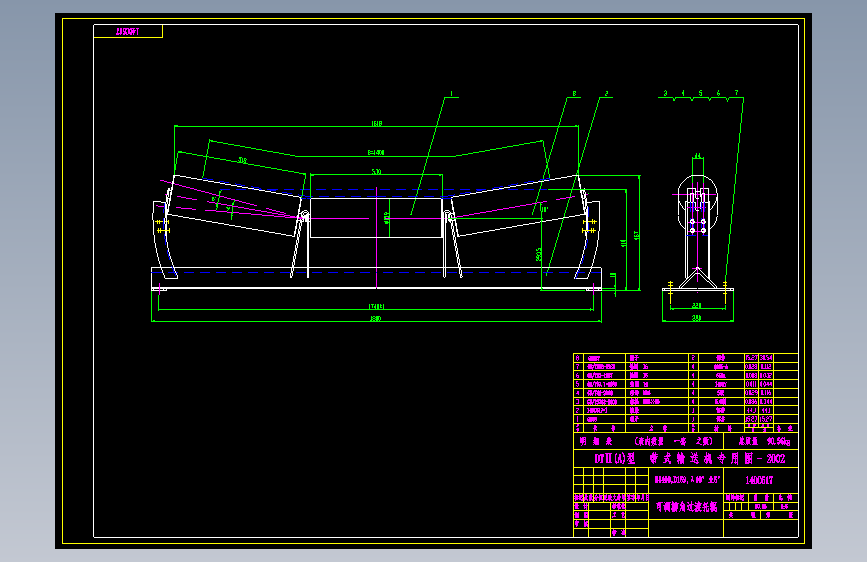
Task: Click callout number 5 in side view group
Action: [x=701, y=93]
